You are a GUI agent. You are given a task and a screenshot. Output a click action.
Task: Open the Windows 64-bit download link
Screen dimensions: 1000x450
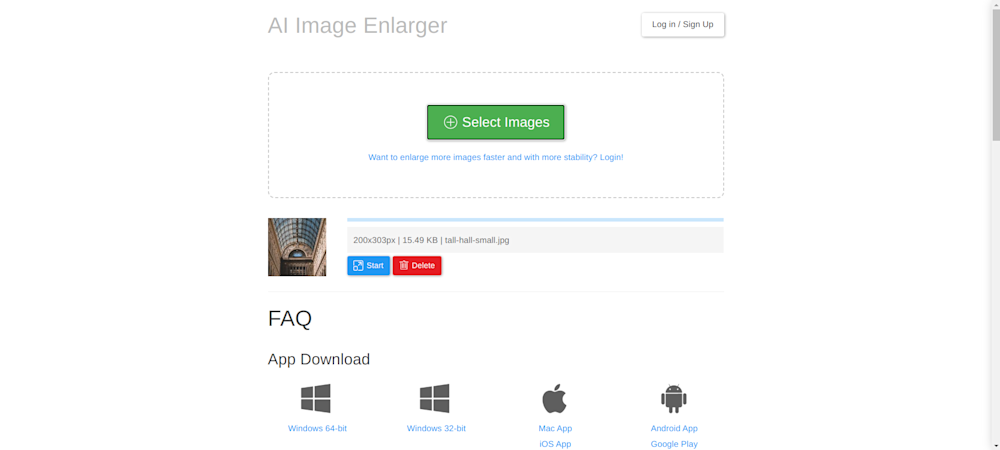(x=317, y=428)
